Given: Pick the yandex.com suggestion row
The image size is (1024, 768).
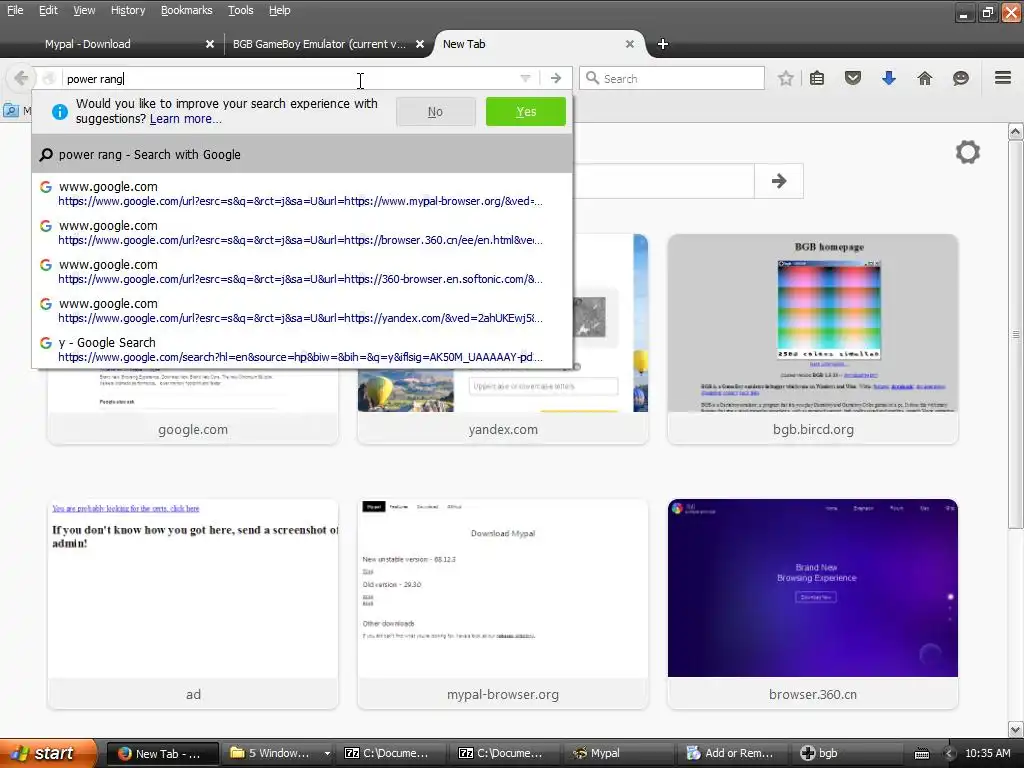Looking at the screenshot, I should (302, 311).
